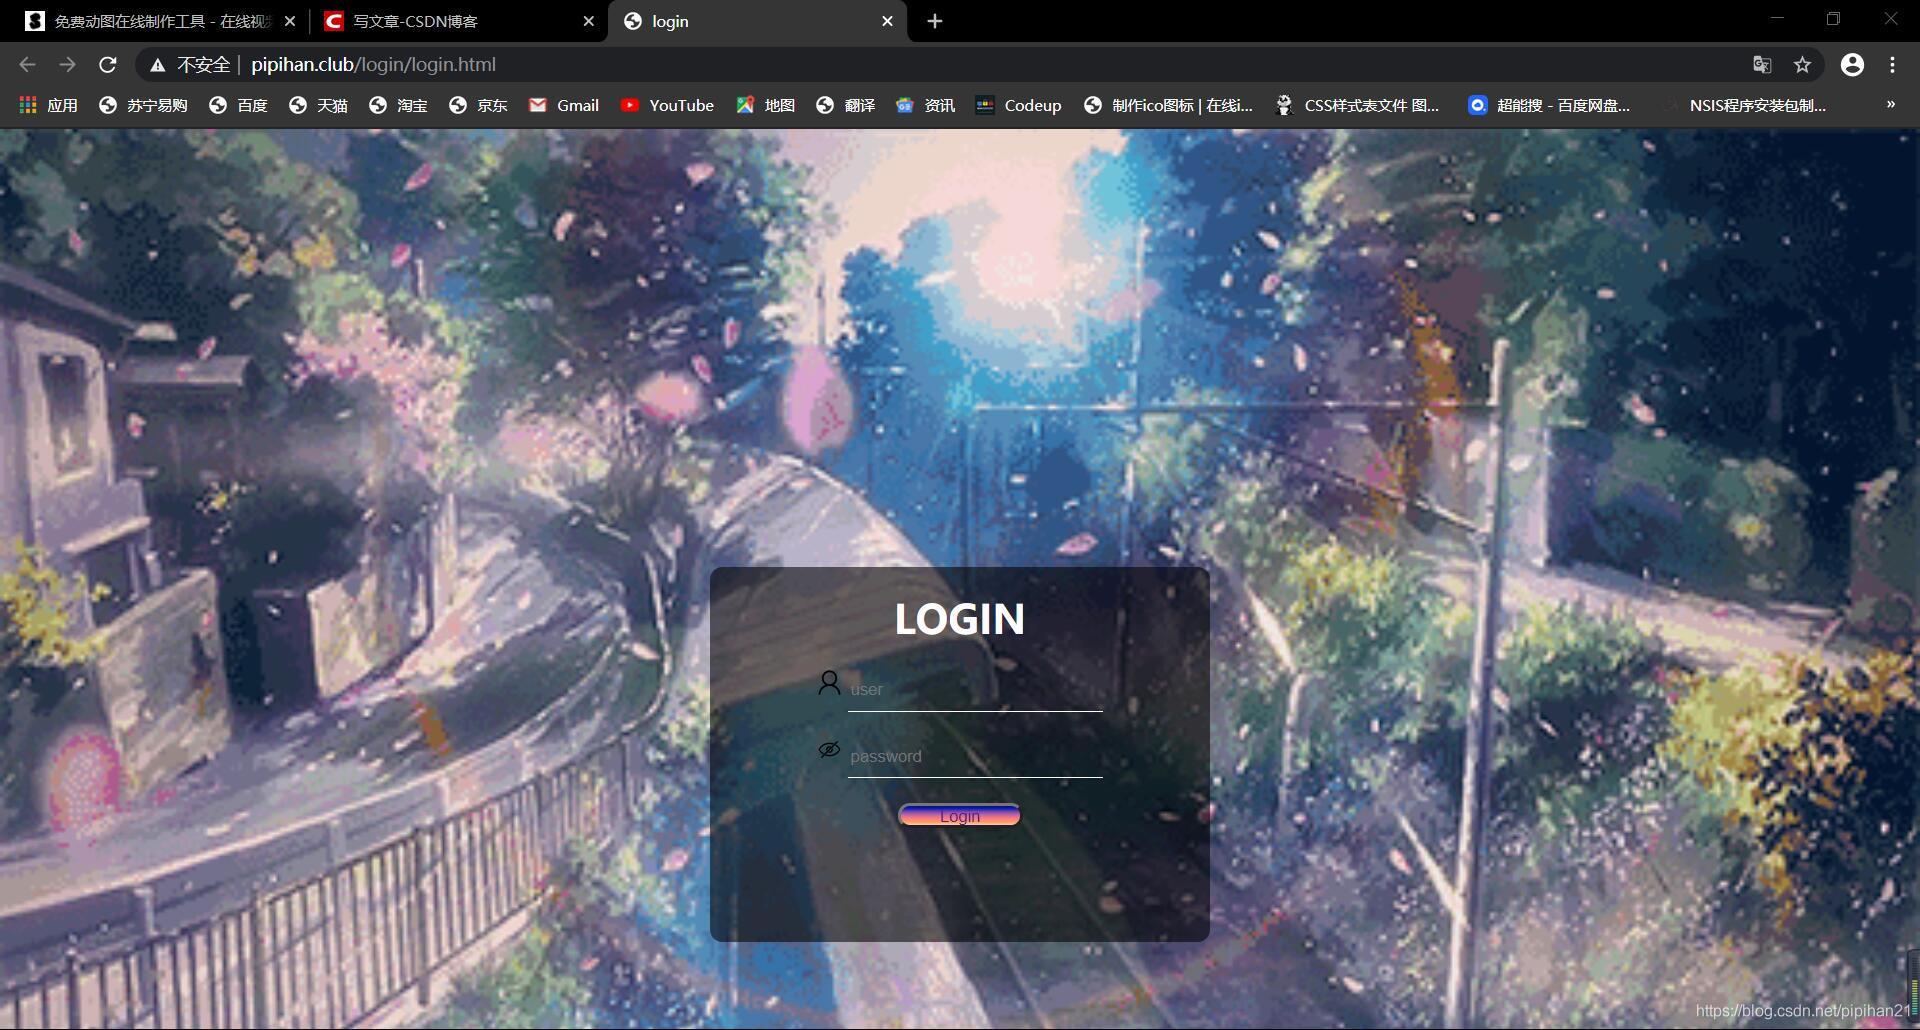Bookmark this page with the star
Image resolution: width=1920 pixels, height=1030 pixels.
(x=1802, y=65)
